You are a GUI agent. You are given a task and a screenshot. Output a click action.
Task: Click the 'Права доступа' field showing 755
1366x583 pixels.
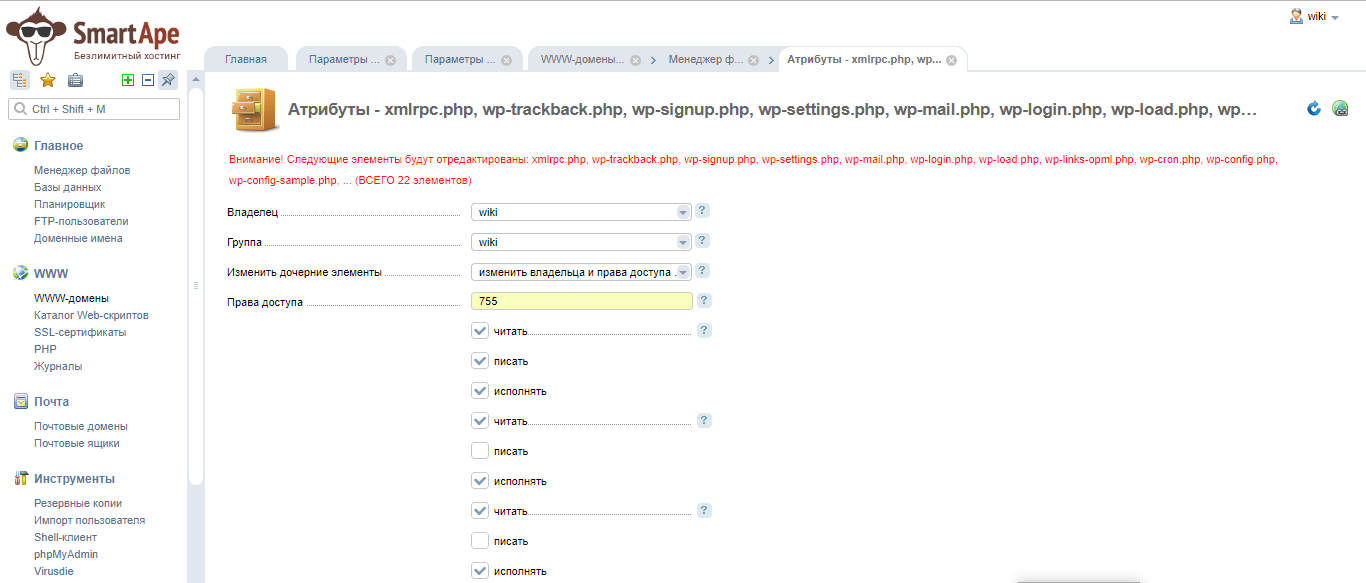pyautogui.click(x=581, y=301)
